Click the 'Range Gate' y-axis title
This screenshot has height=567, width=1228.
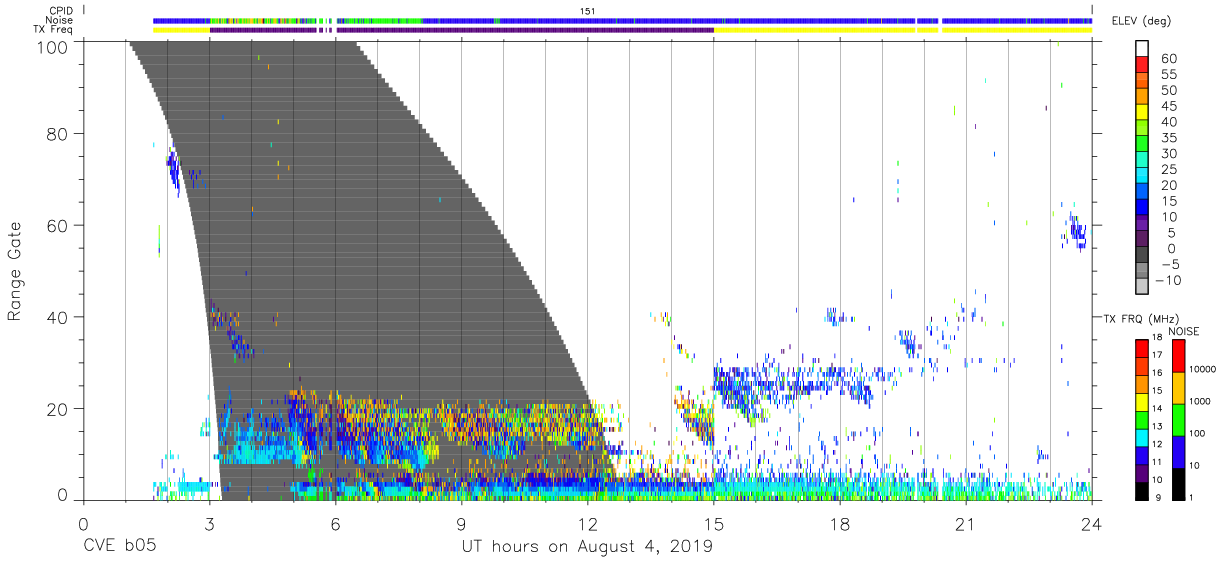coord(15,272)
